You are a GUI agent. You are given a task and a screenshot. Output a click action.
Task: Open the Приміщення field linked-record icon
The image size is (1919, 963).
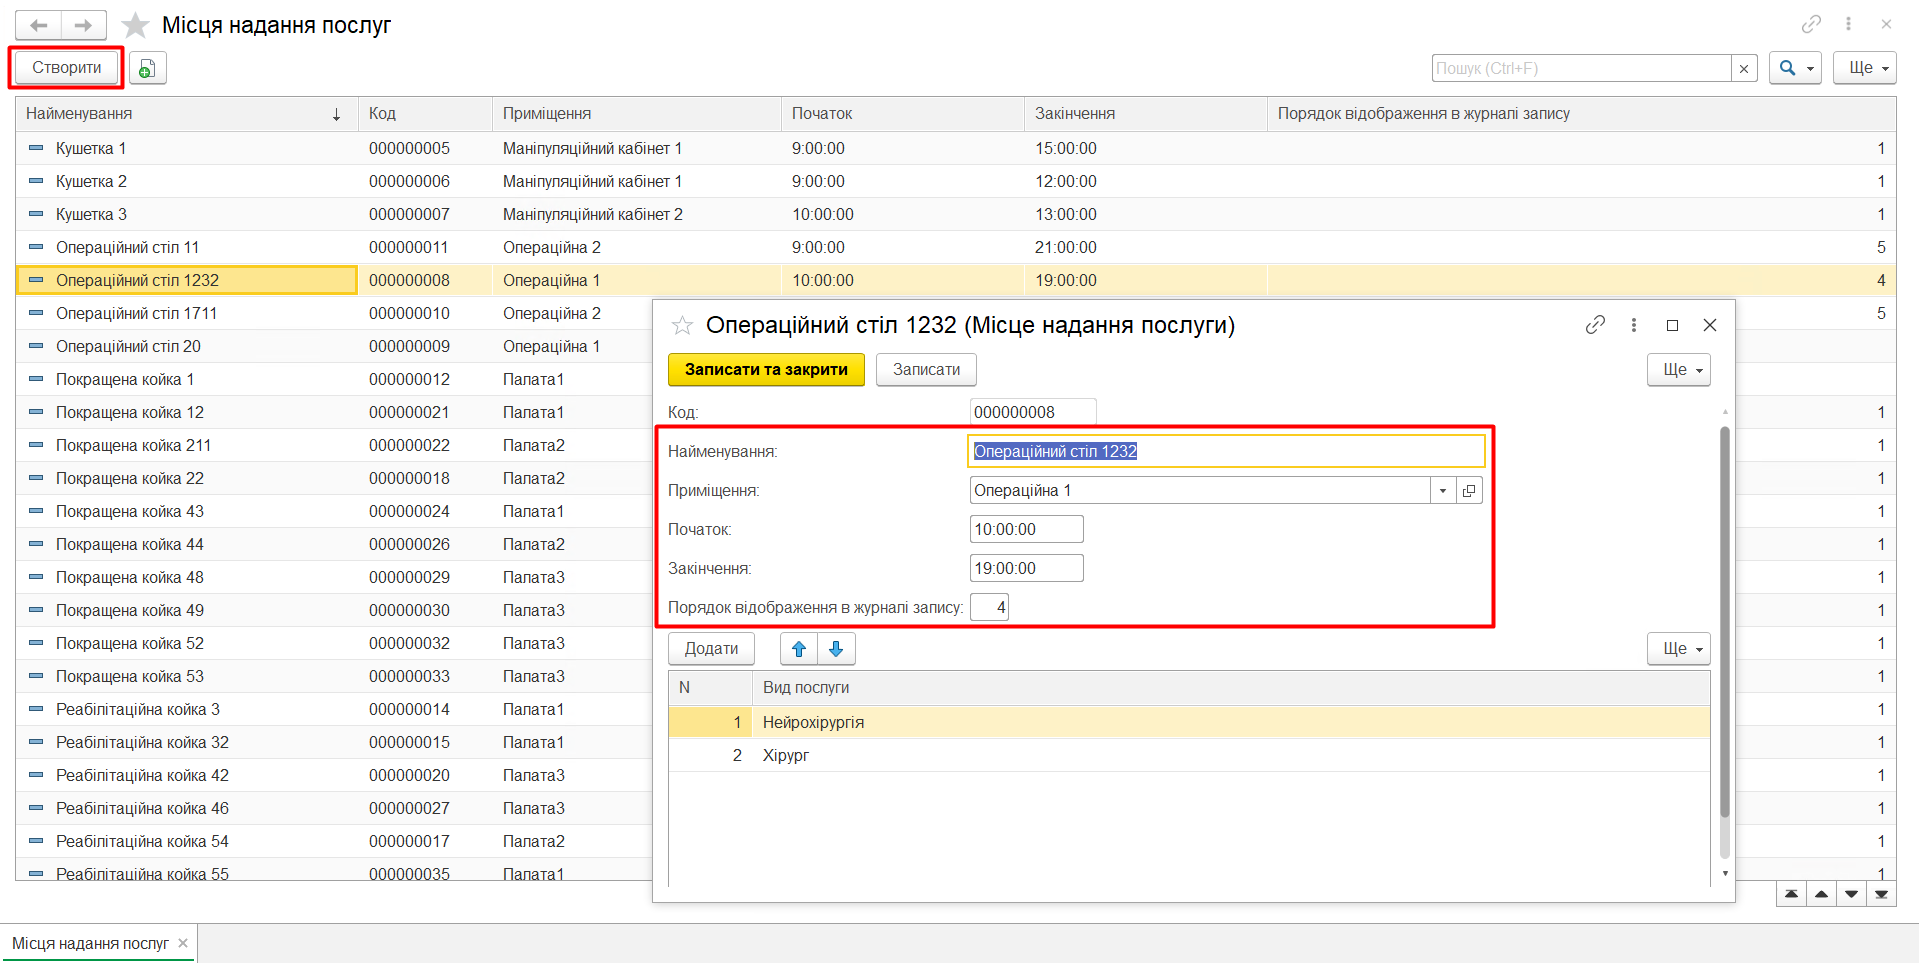[x=1469, y=491]
